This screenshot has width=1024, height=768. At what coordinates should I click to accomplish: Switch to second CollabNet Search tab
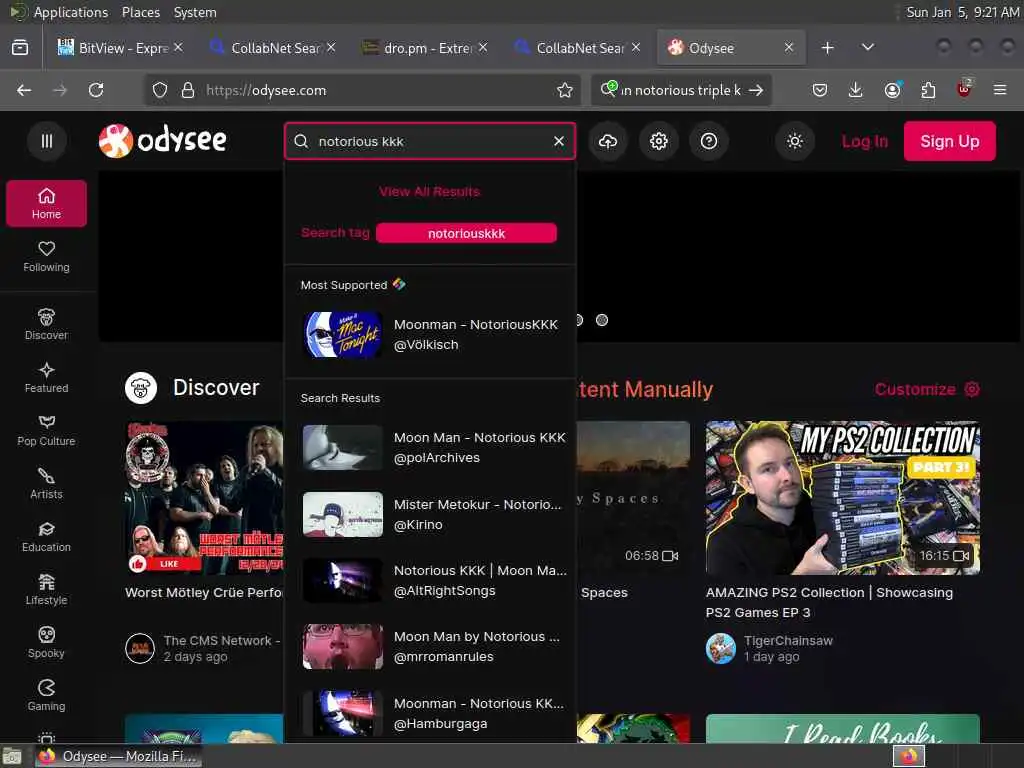(x=579, y=48)
